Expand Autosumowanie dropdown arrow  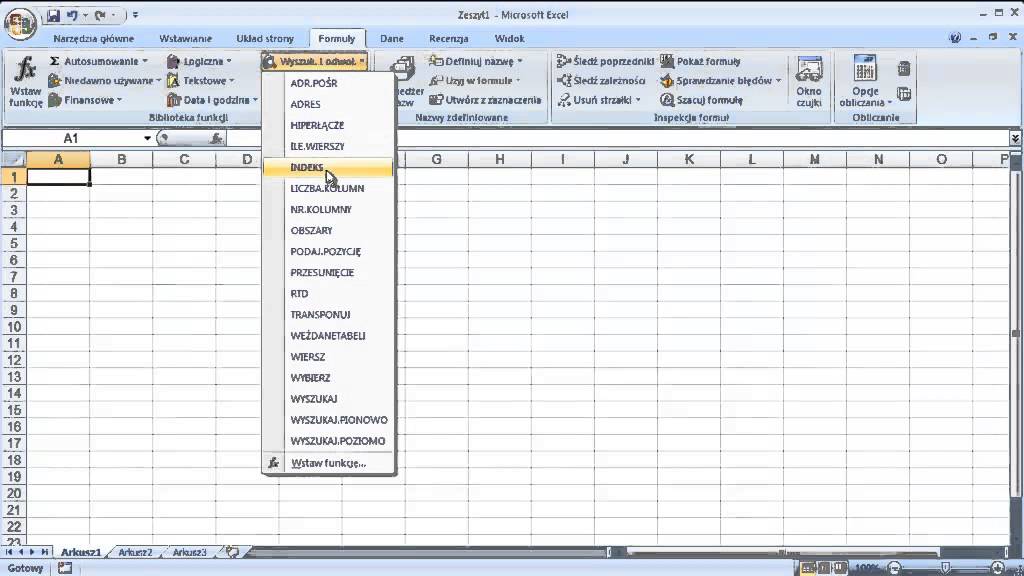[x=145, y=61]
